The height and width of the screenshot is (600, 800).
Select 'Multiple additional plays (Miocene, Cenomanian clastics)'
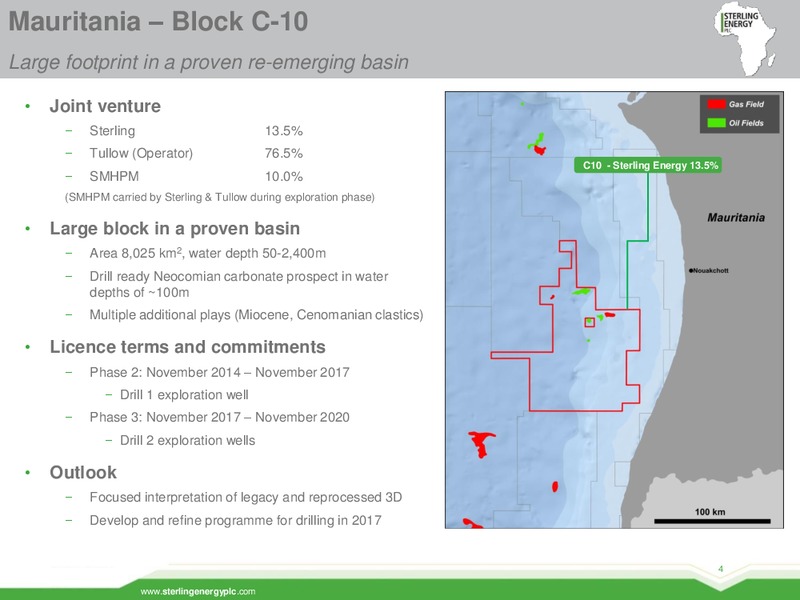click(x=256, y=315)
